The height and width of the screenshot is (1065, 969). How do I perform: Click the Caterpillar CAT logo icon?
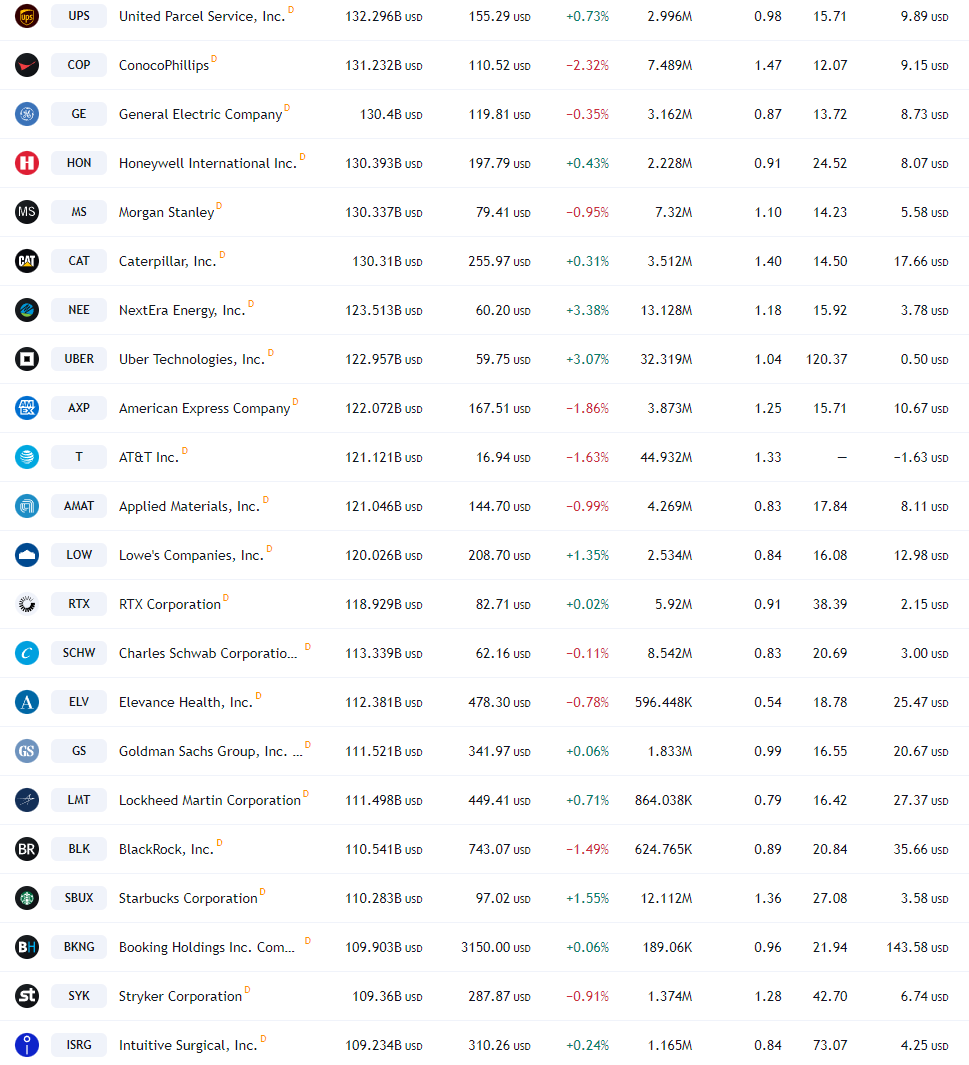click(27, 261)
